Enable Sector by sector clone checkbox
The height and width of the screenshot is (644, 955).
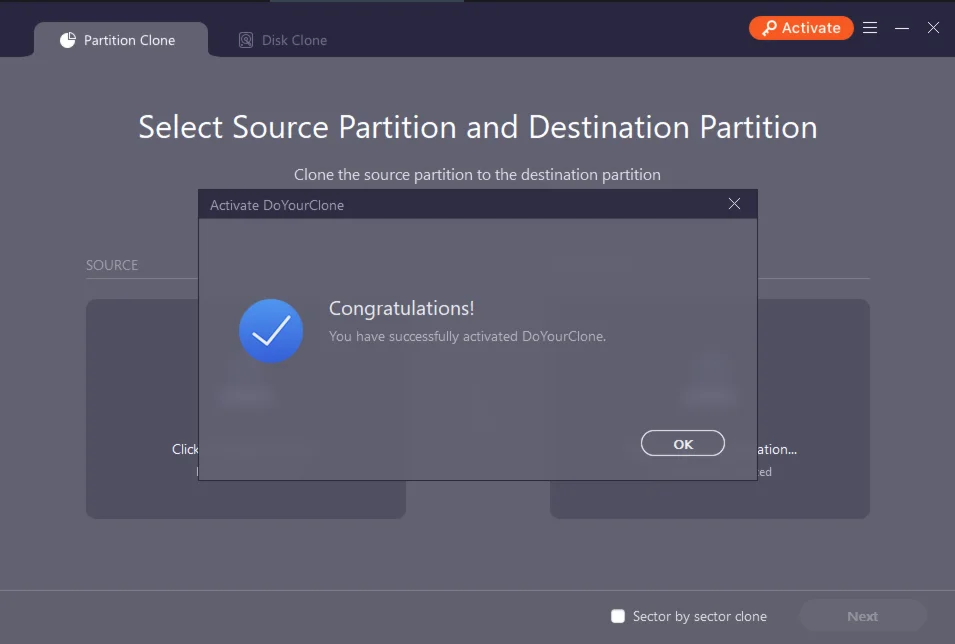point(618,616)
